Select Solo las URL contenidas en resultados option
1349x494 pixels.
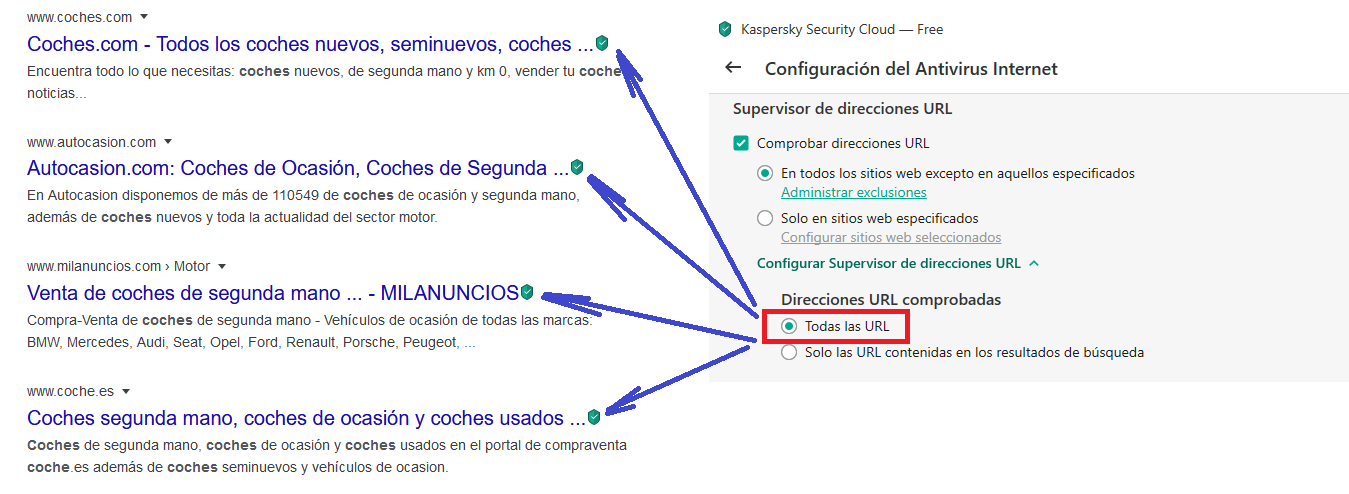coord(789,352)
